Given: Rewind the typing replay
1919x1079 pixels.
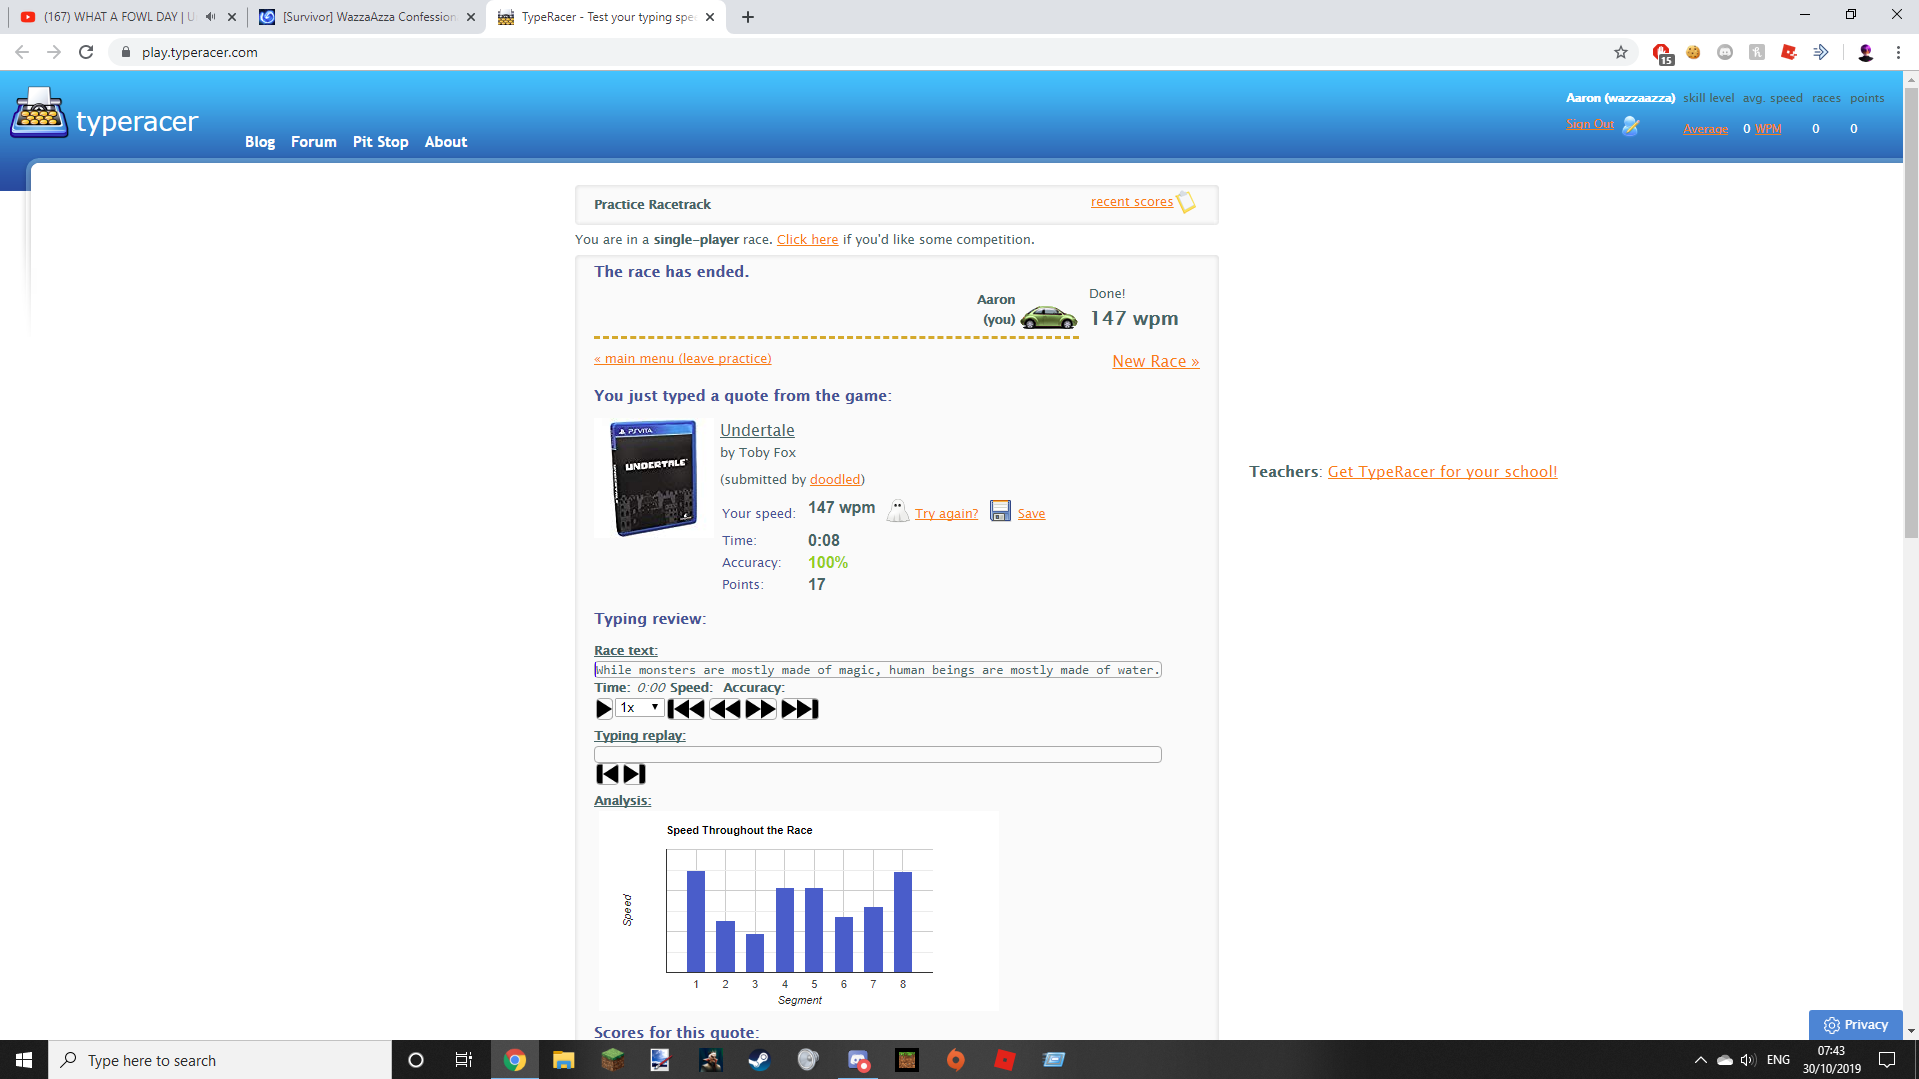Looking at the screenshot, I should pos(725,709).
